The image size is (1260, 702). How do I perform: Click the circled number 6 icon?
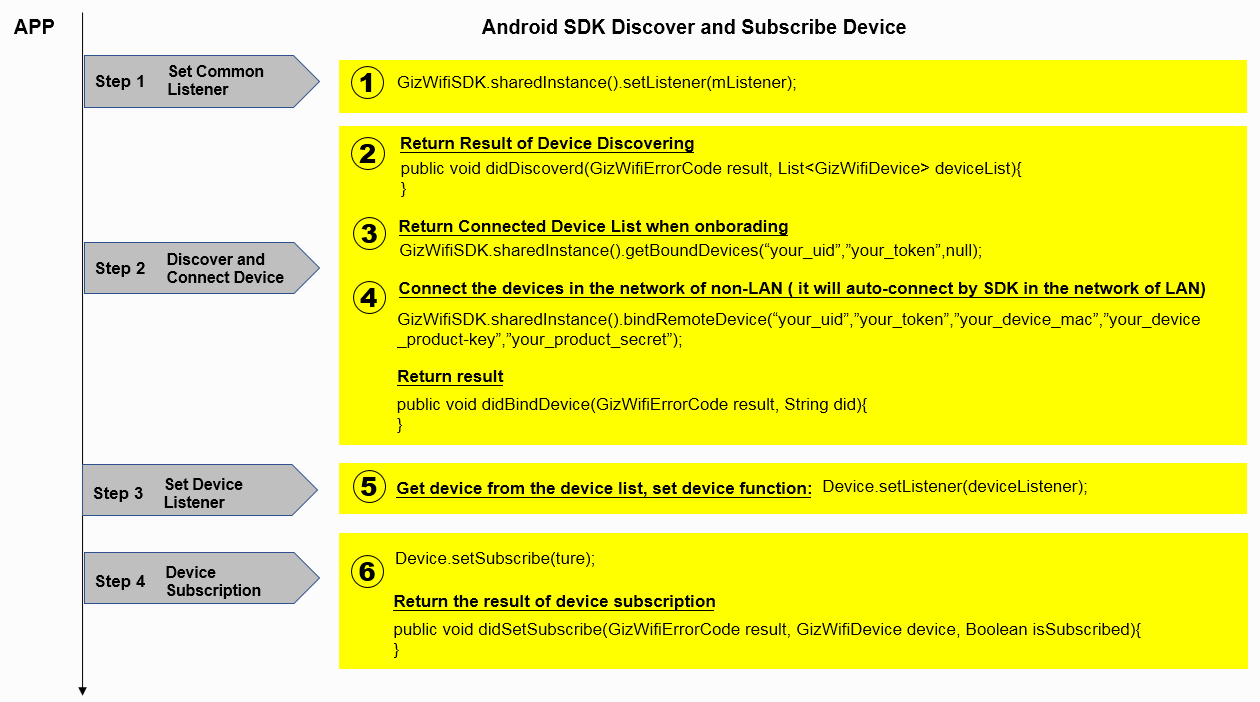coord(367,570)
